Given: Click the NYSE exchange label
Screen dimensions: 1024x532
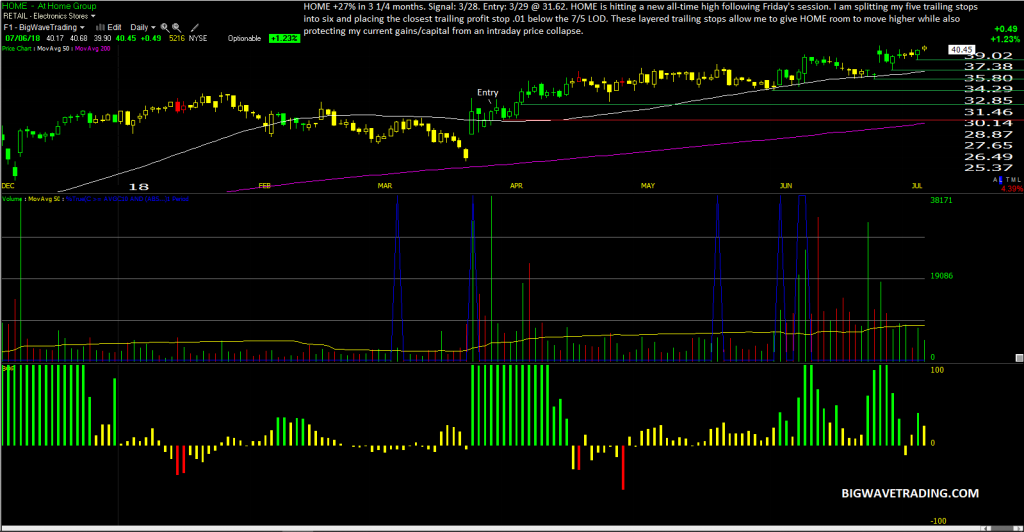Looking at the screenshot, I should (198, 38).
